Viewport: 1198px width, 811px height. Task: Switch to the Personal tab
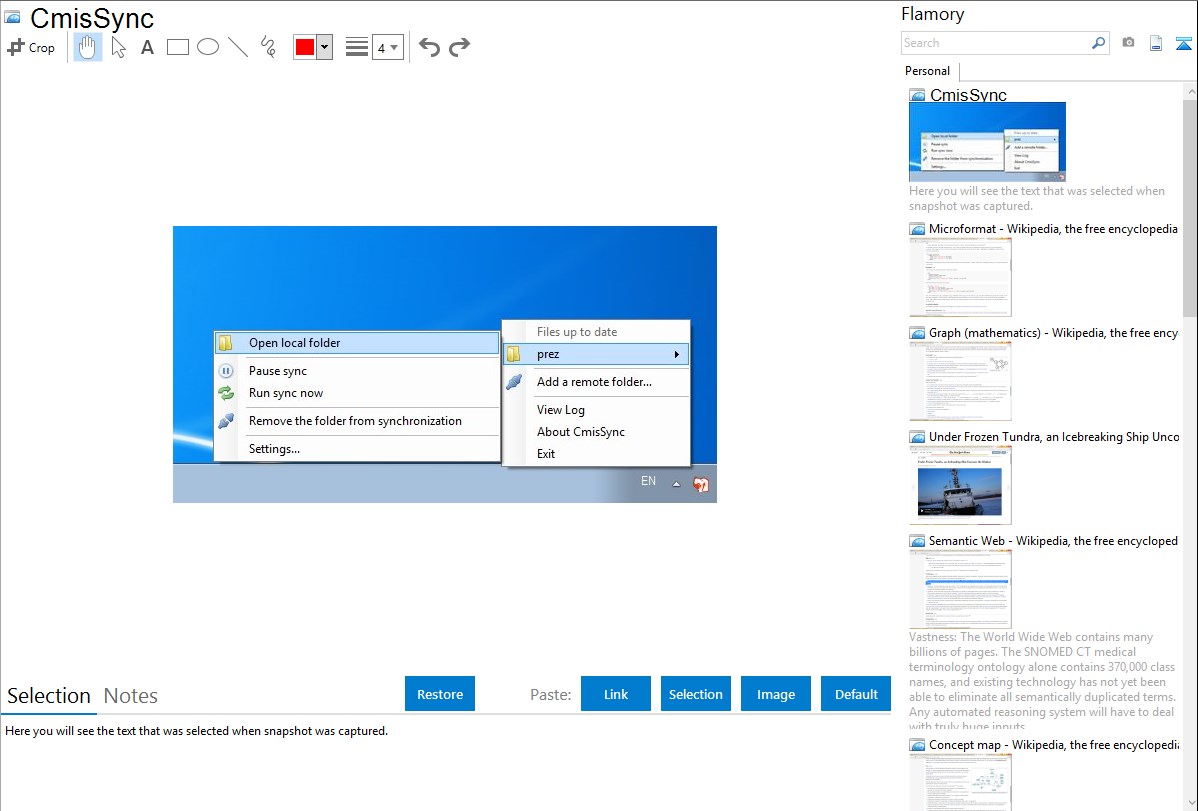click(x=928, y=71)
